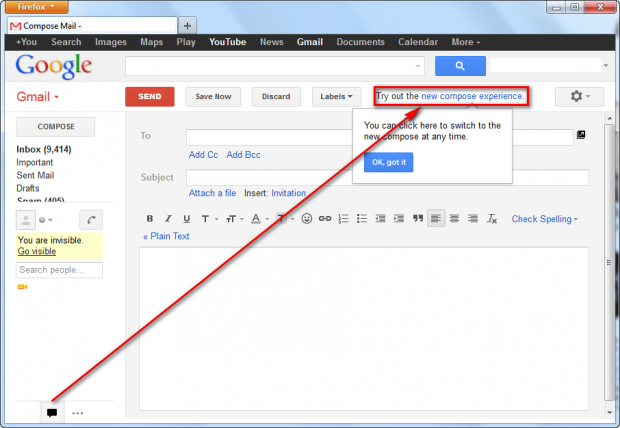Click Save Now button

tap(213, 97)
